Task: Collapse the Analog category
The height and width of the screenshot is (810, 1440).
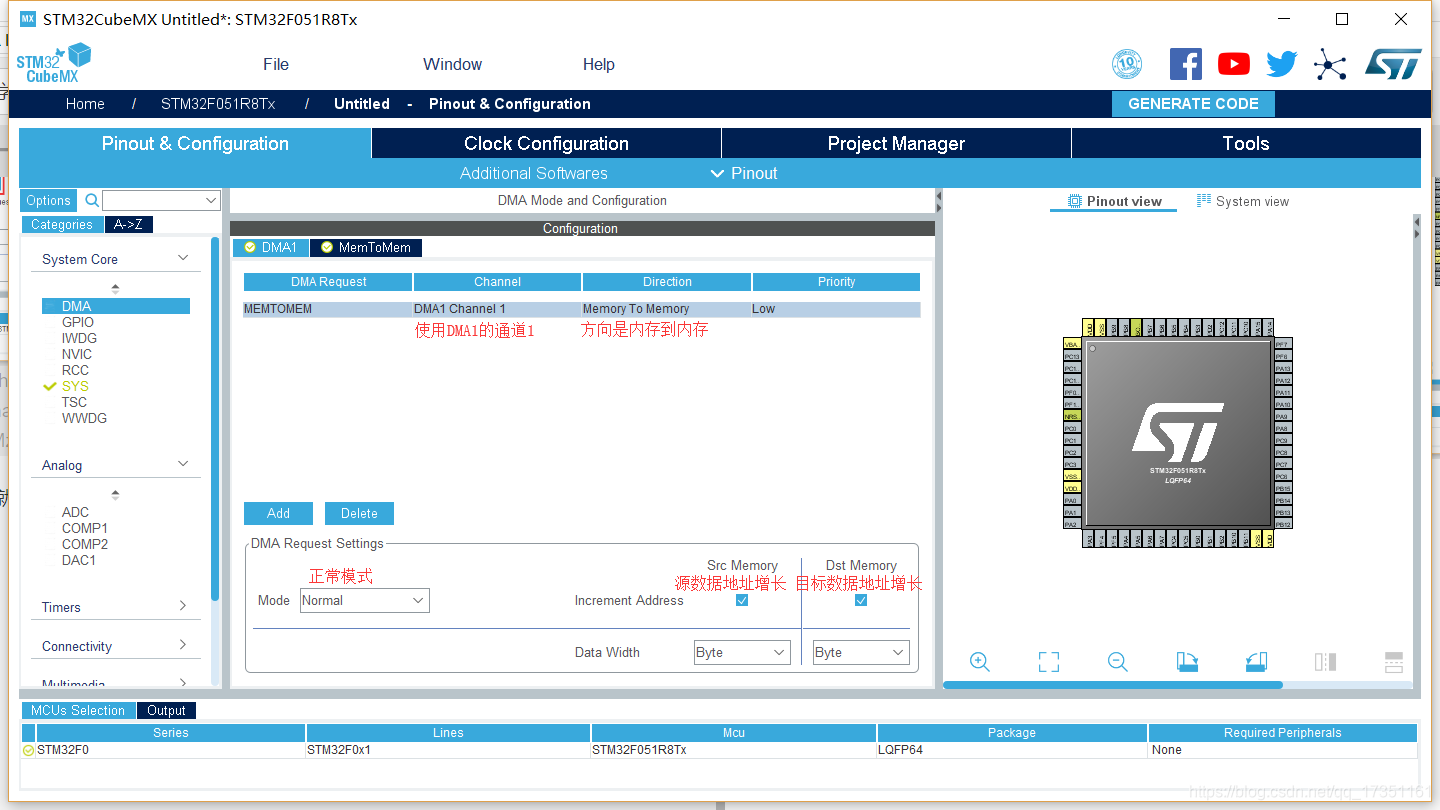Action: (x=183, y=464)
